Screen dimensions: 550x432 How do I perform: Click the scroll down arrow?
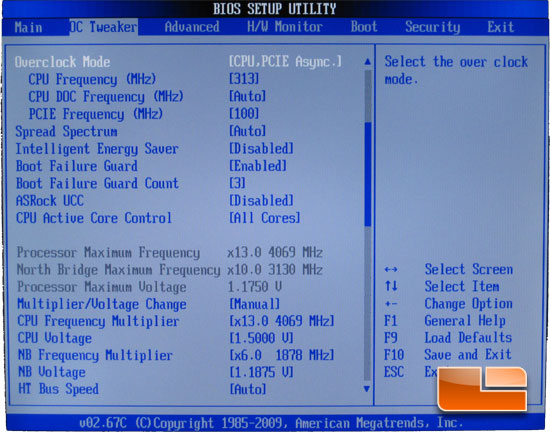367,389
